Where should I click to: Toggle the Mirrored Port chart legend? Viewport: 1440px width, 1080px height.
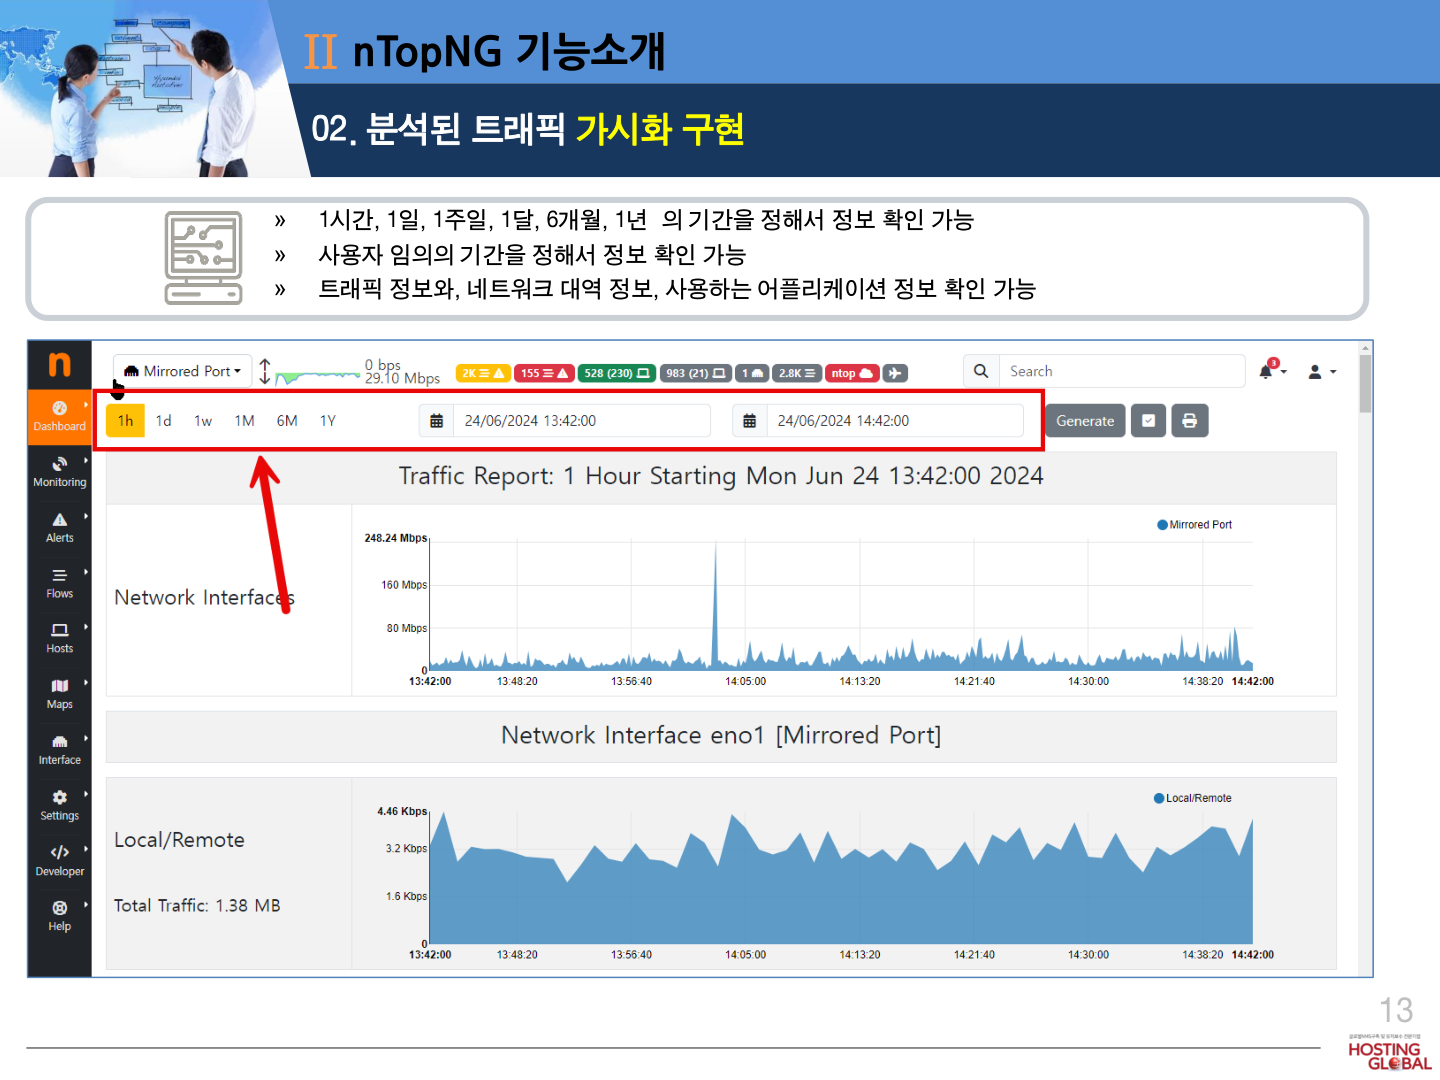coord(1195,525)
